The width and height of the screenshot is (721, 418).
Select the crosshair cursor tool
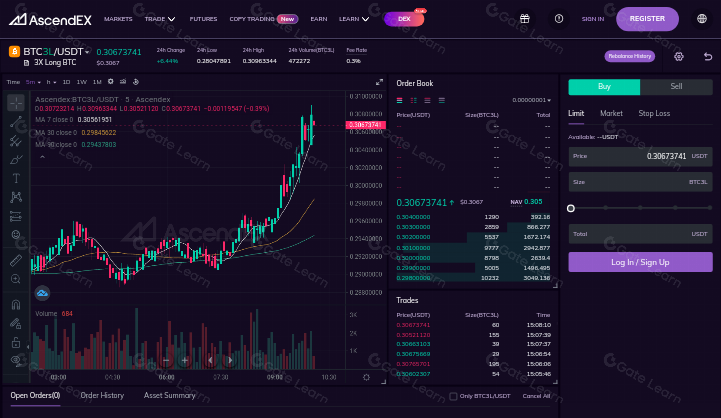[x=16, y=103]
